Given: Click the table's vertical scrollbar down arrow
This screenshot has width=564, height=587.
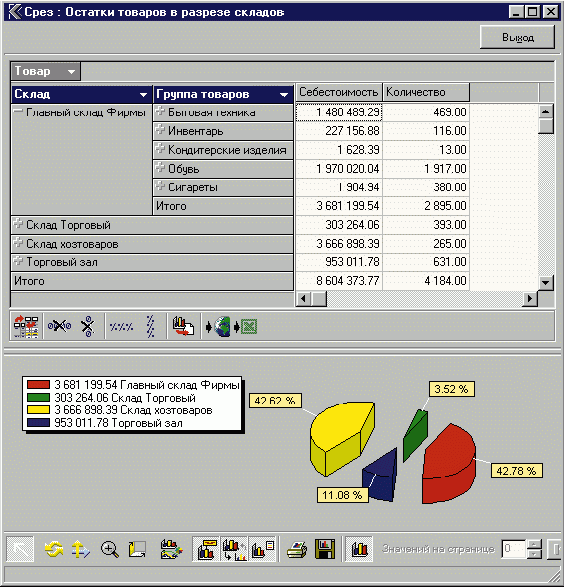Looking at the screenshot, I should [546, 283].
